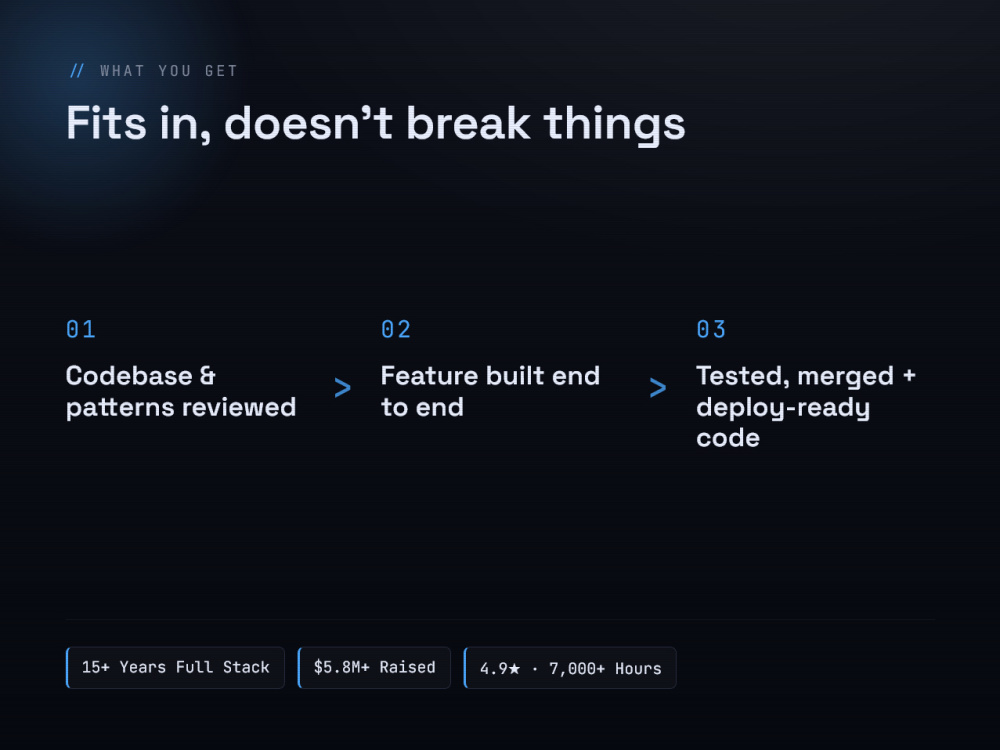Click the arrow after 'Codebase & patterns reviewed'
Viewport: 1000px width, 750px height.
342,388
